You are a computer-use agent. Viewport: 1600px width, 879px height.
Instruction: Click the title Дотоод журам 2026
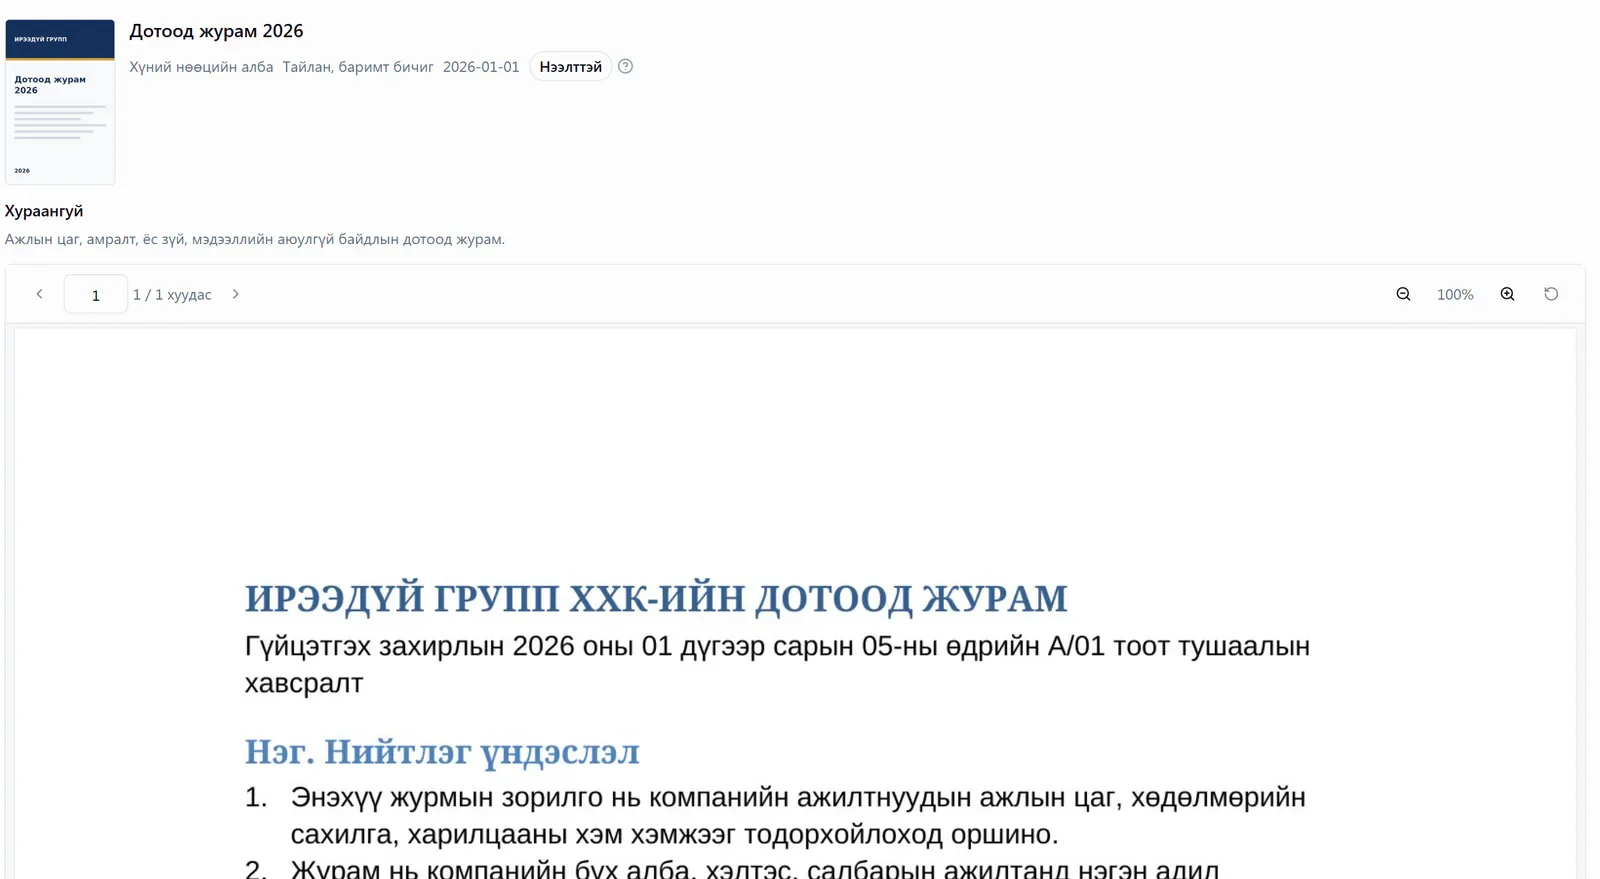tap(216, 31)
